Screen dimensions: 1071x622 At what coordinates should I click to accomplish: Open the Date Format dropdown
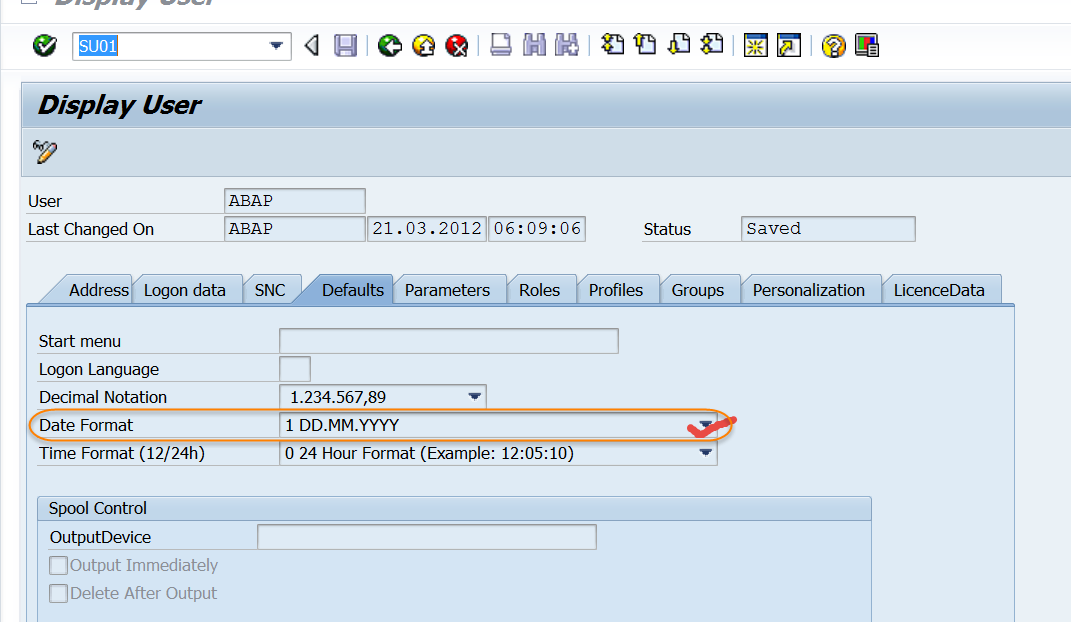pyautogui.click(x=706, y=425)
